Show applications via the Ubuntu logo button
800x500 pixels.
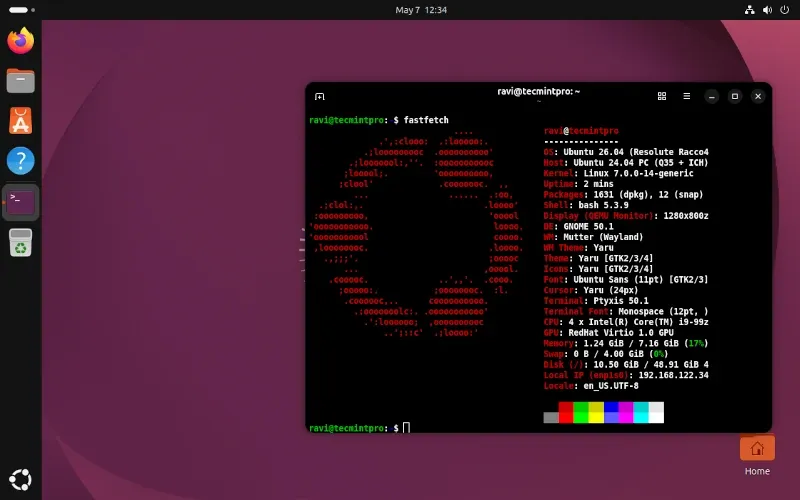point(20,480)
